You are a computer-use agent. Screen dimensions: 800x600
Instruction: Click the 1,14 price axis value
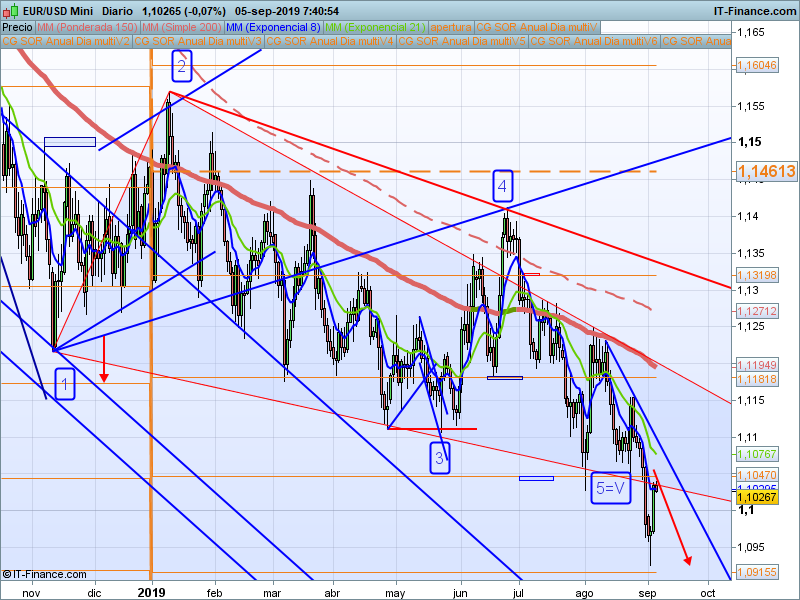coord(748,216)
